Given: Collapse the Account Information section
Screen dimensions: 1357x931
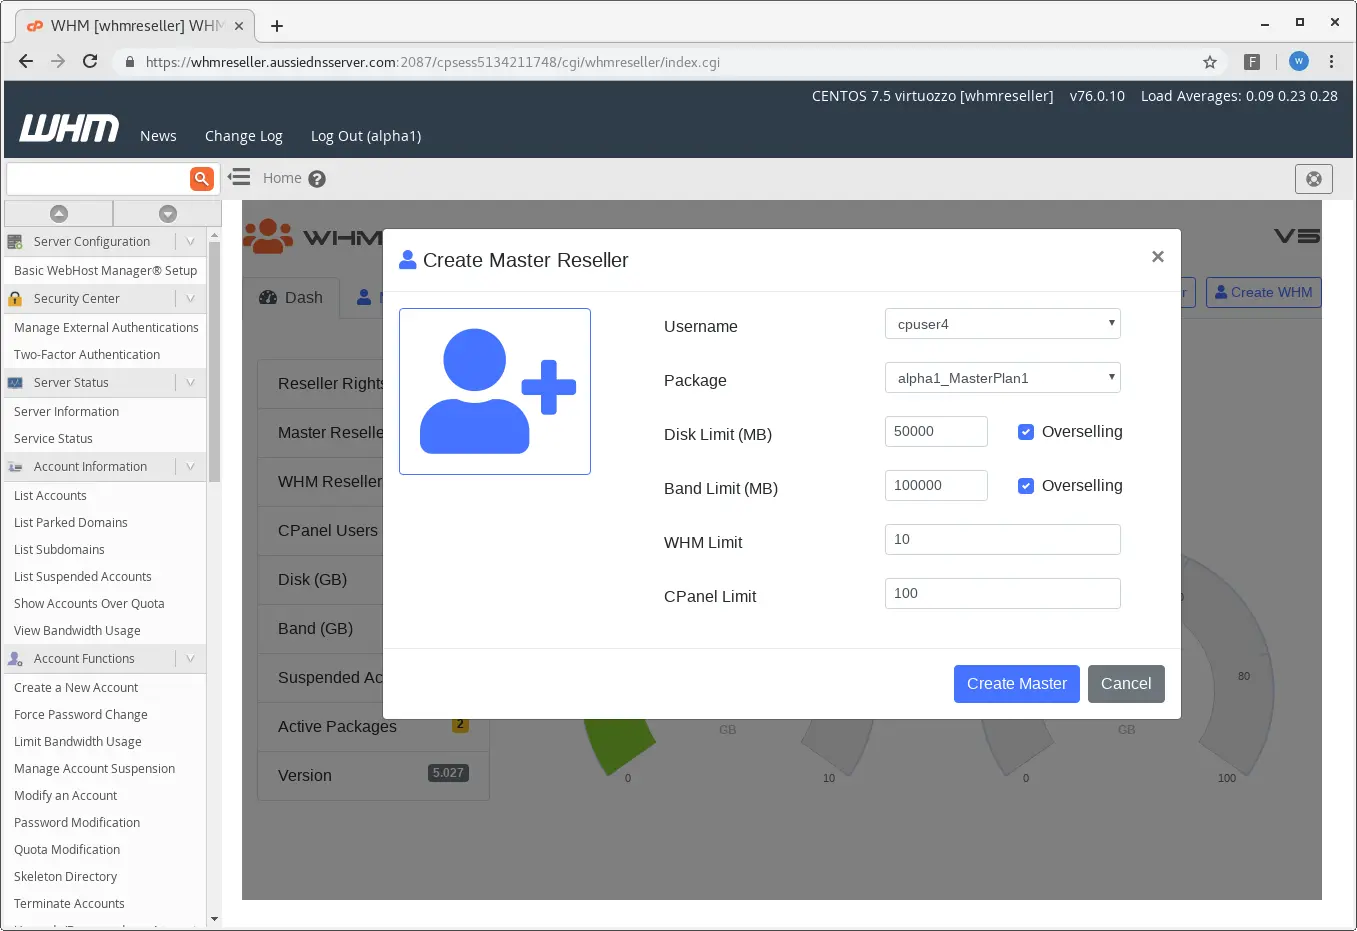Looking at the screenshot, I should [190, 467].
